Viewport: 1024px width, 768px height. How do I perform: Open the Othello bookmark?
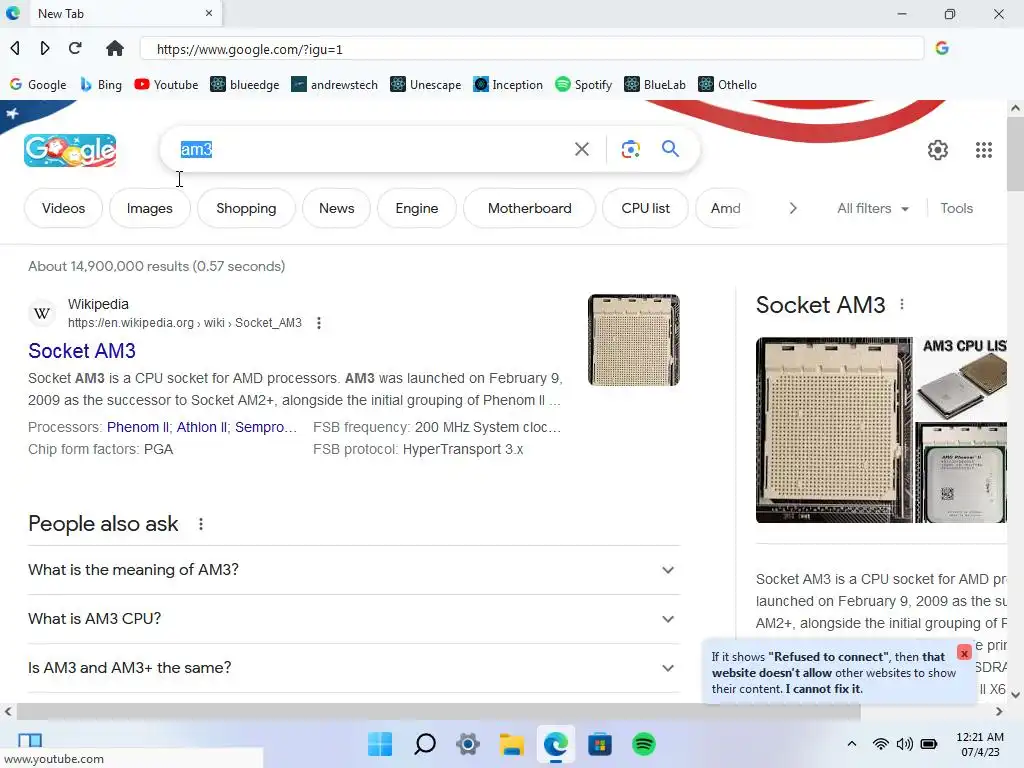click(728, 84)
